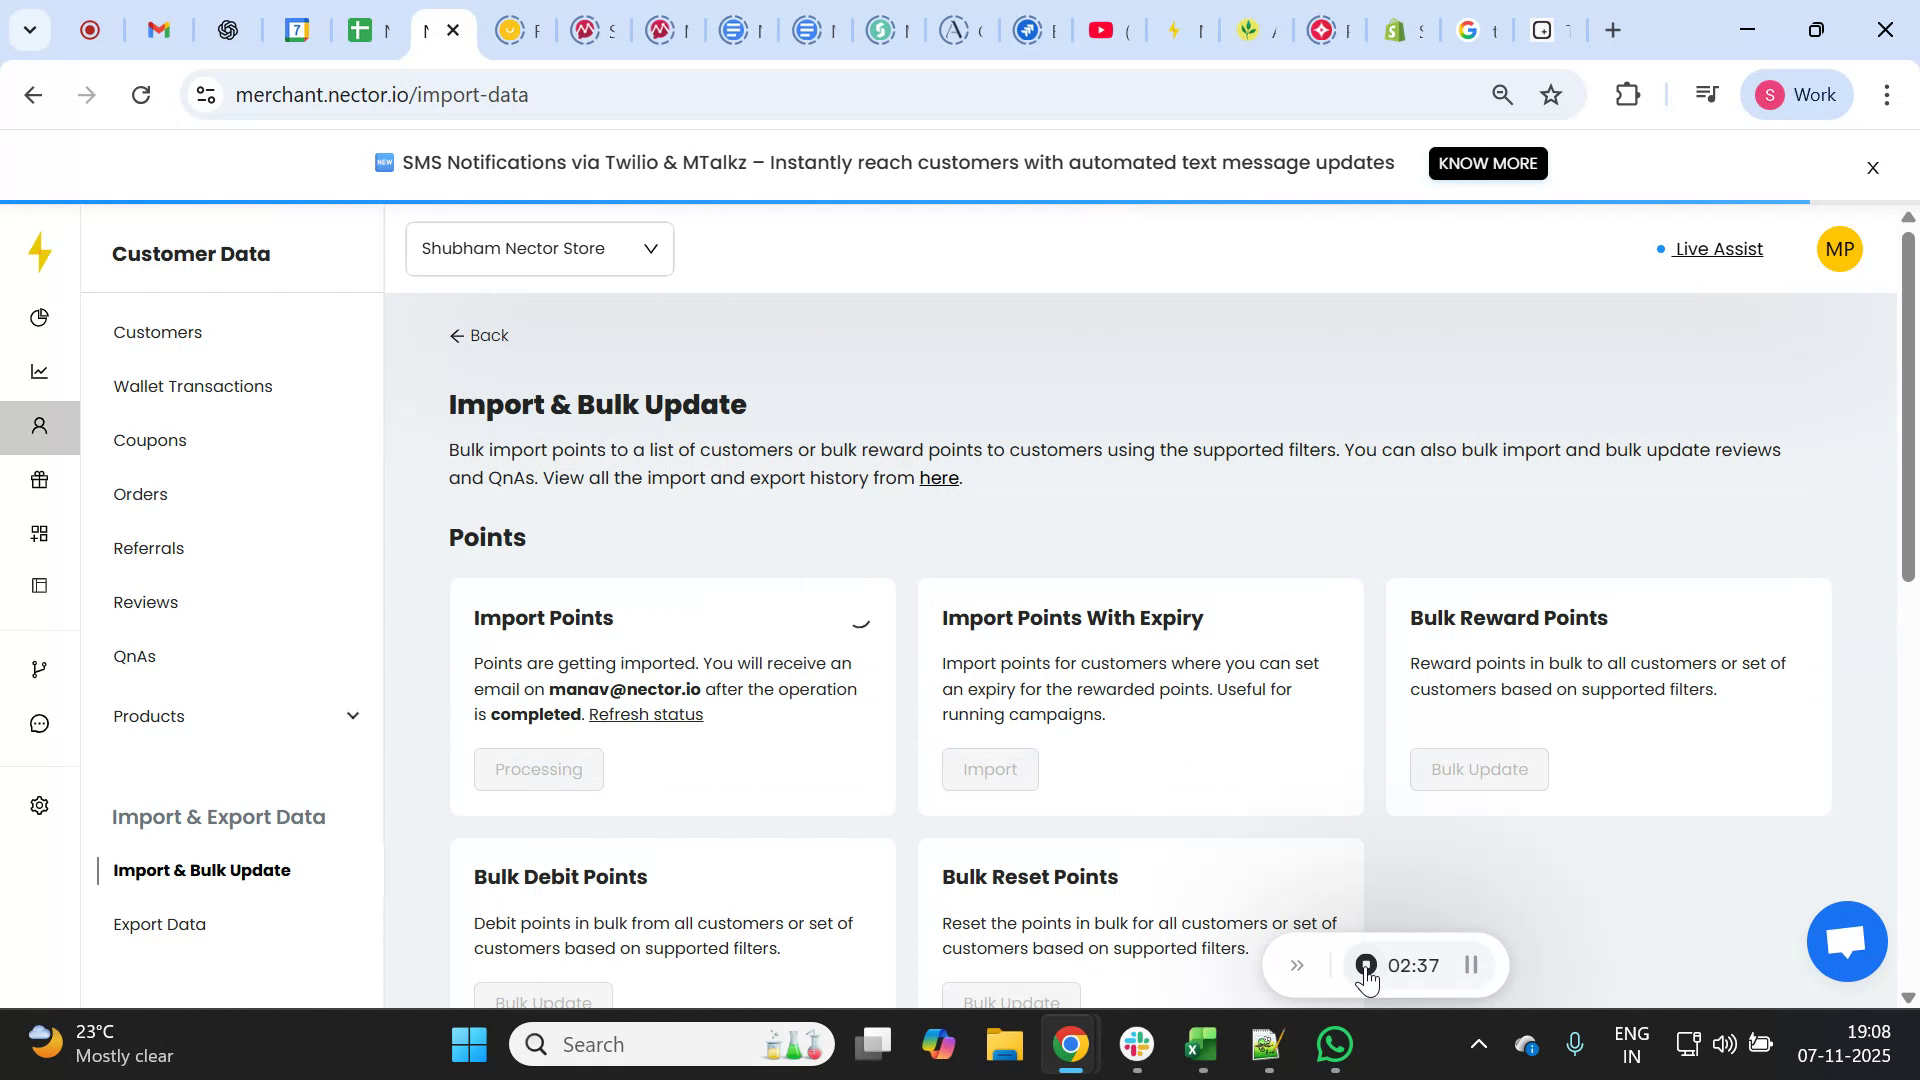Click KNOW MORE on the SMS banner
Viewport: 1920px width, 1080px height.
(x=1487, y=163)
